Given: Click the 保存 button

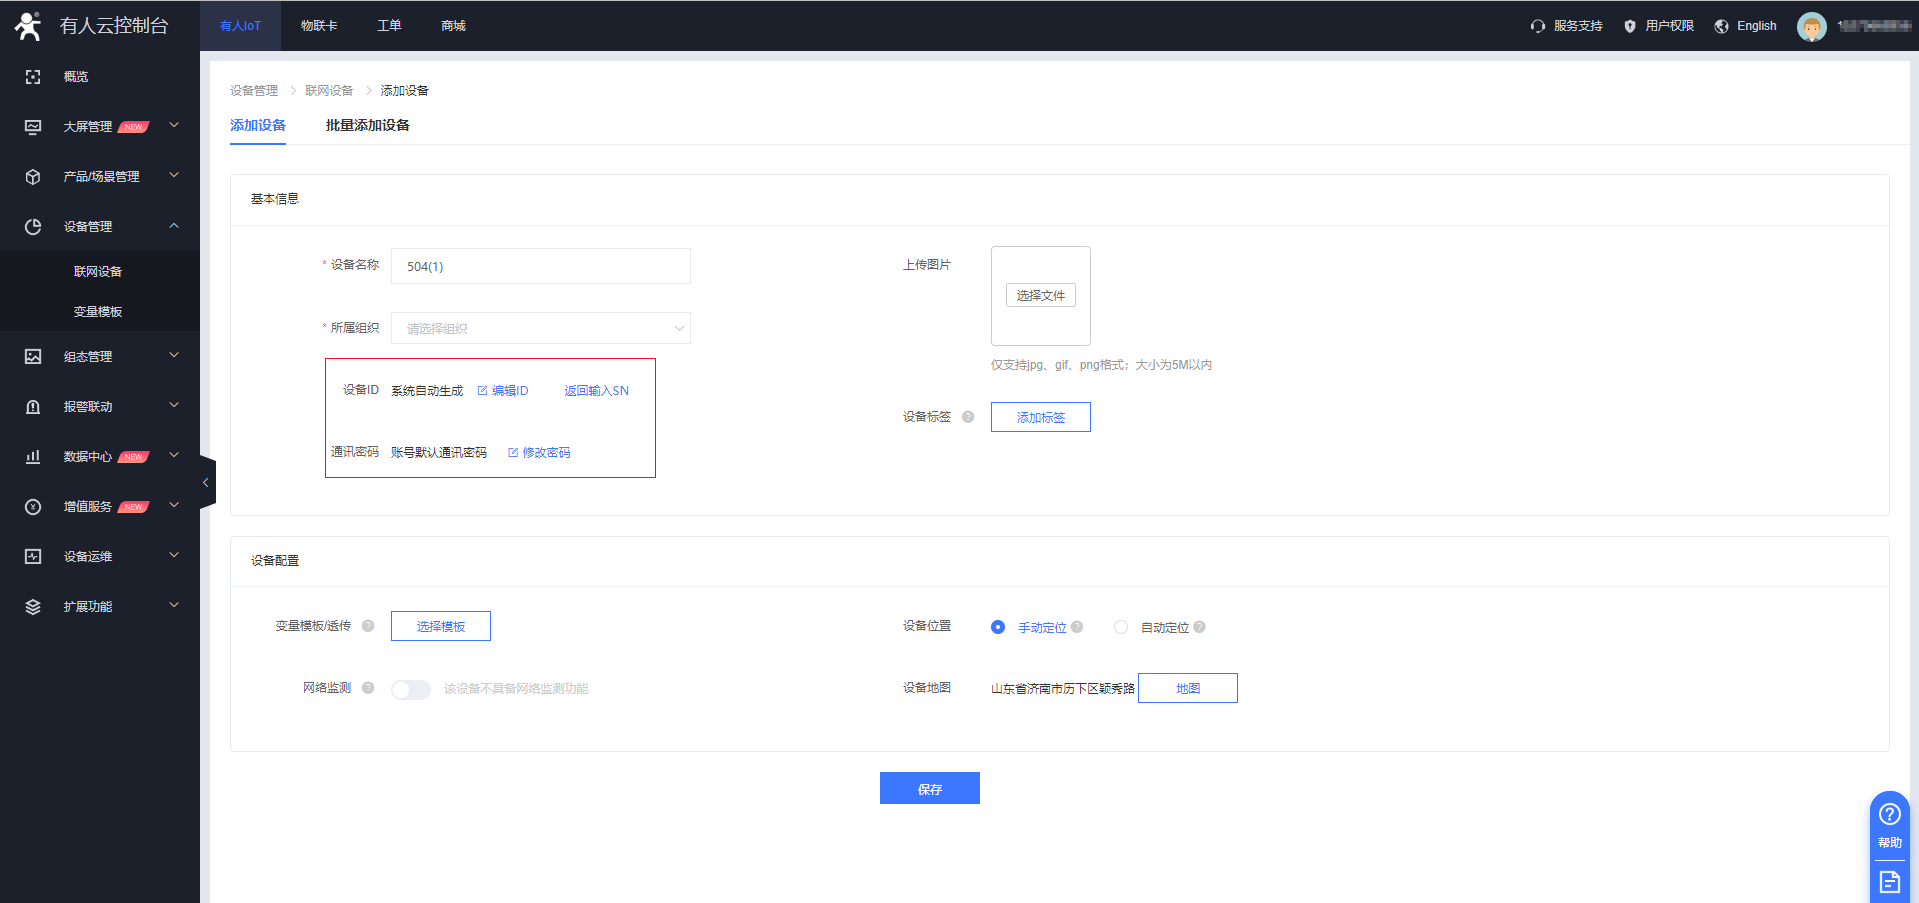Looking at the screenshot, I should 929,788.
